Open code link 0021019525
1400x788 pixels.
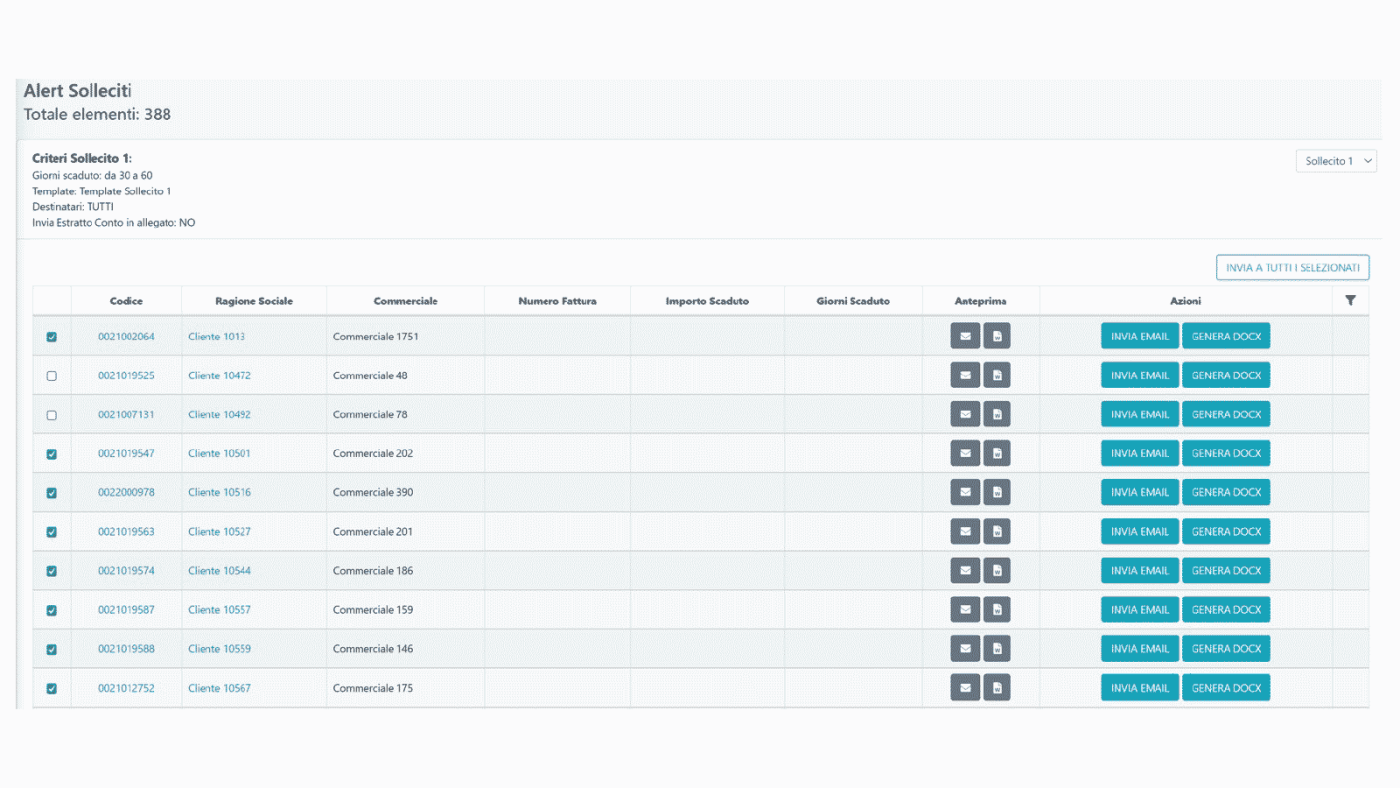pos(126,375)
